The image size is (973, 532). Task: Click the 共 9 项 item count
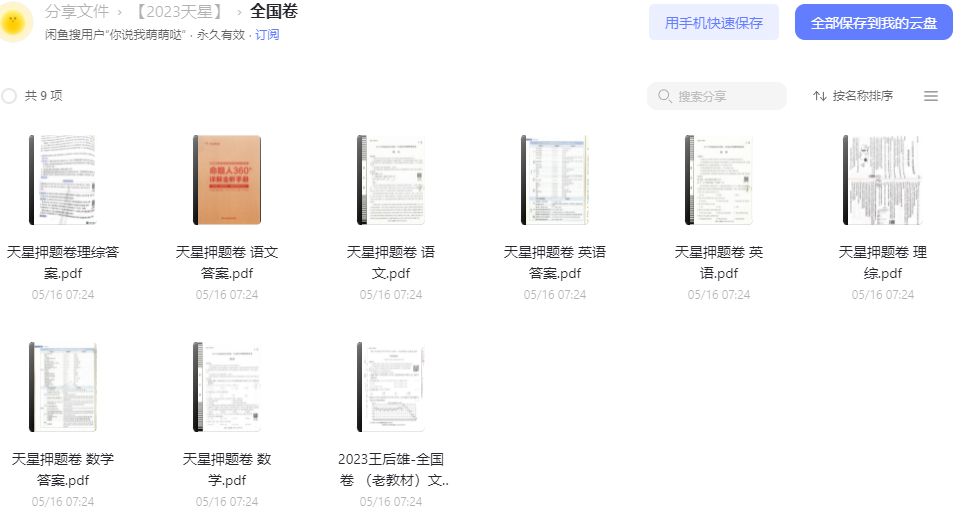43,96
